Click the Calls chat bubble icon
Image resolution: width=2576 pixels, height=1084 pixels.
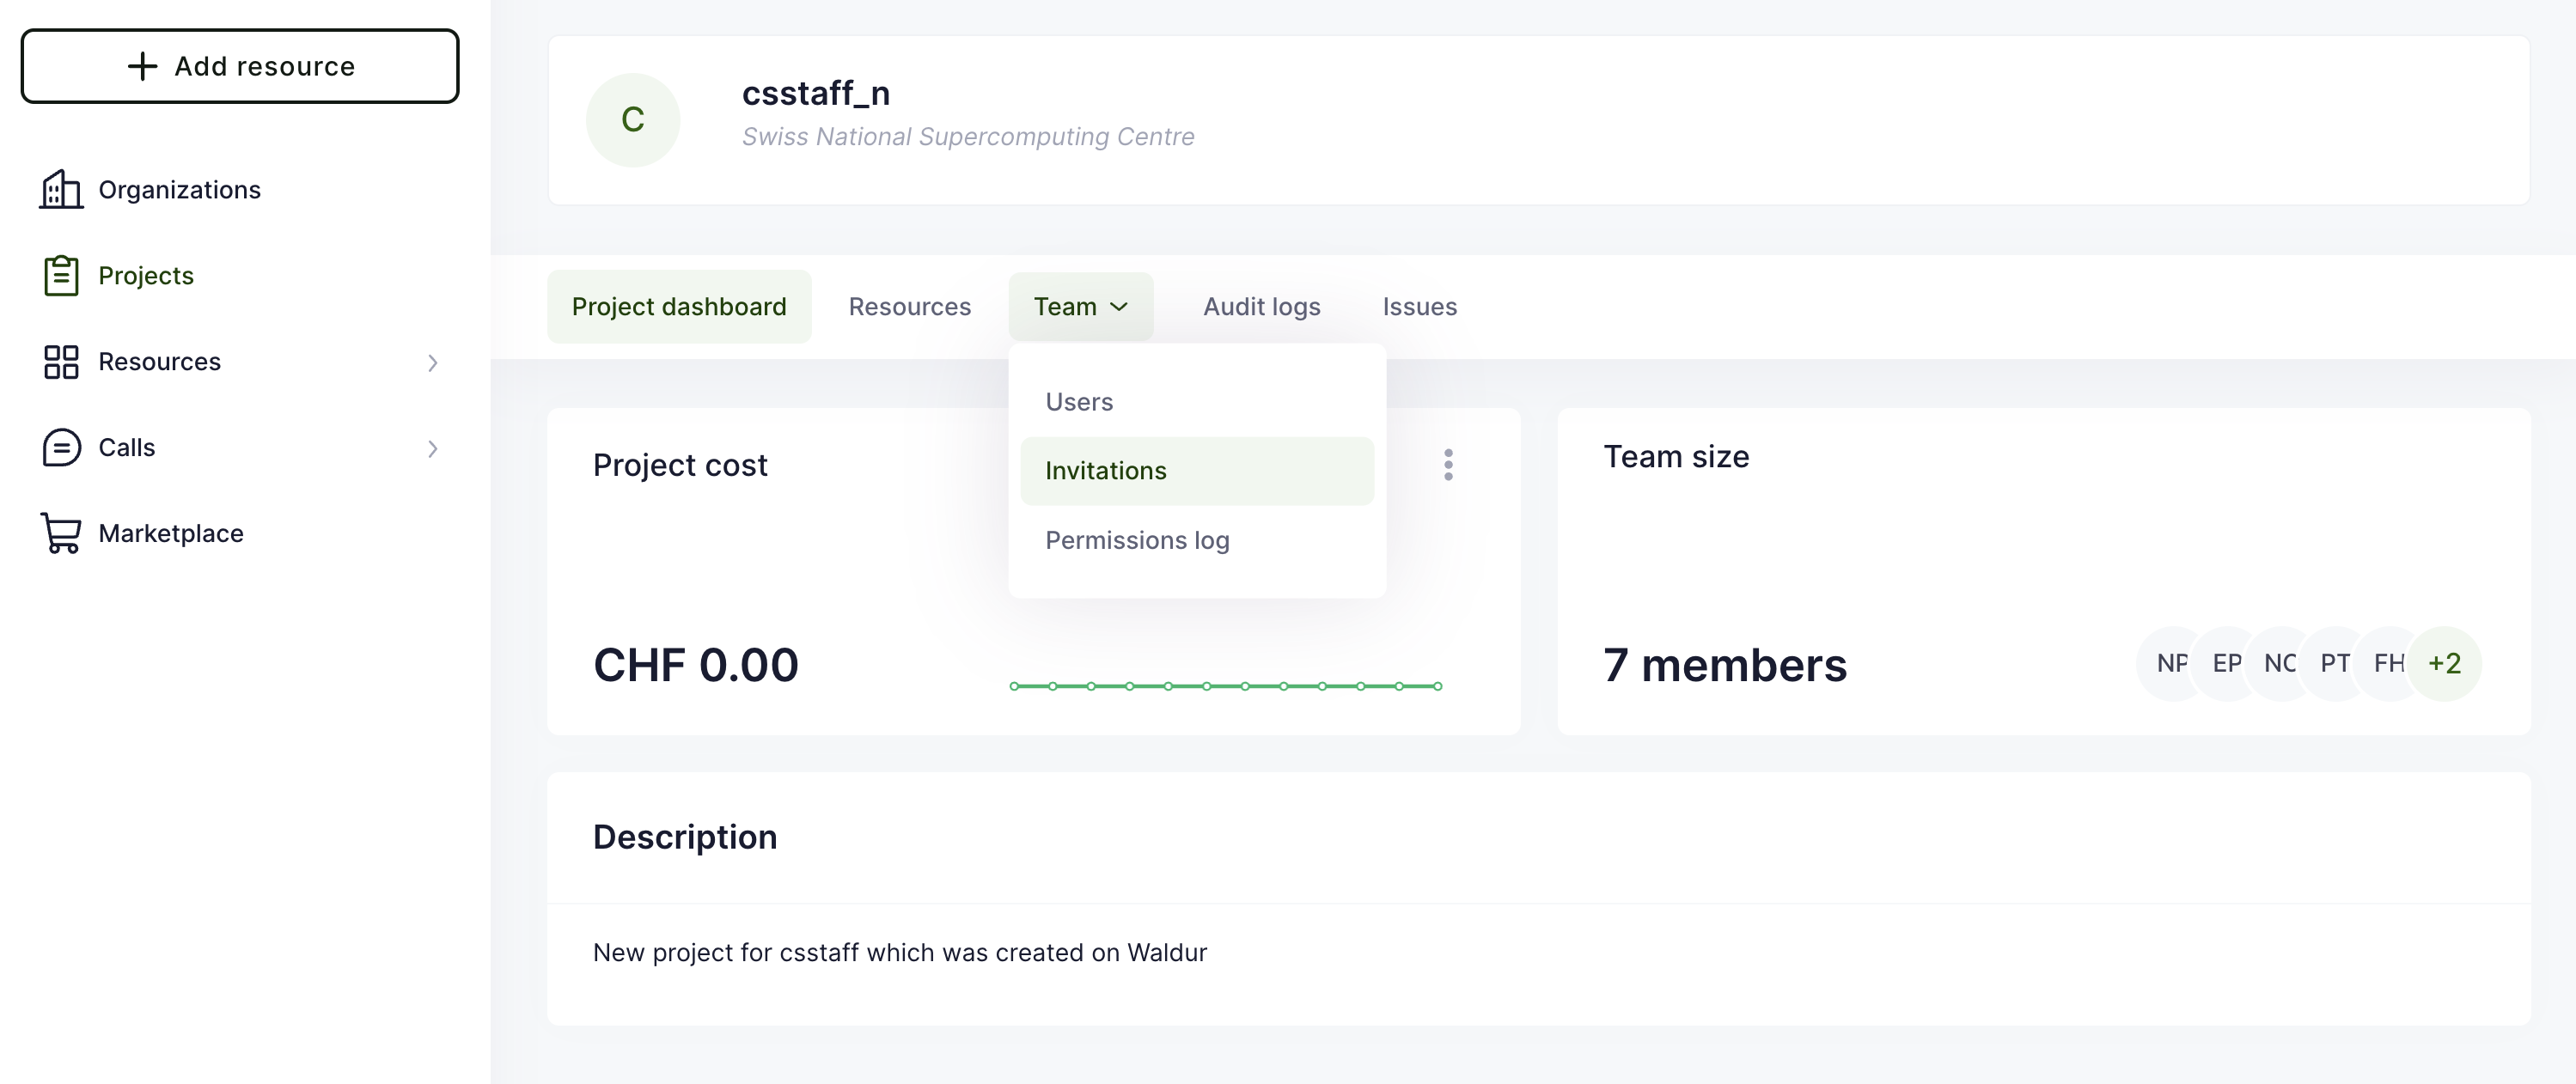coord(61,447)
